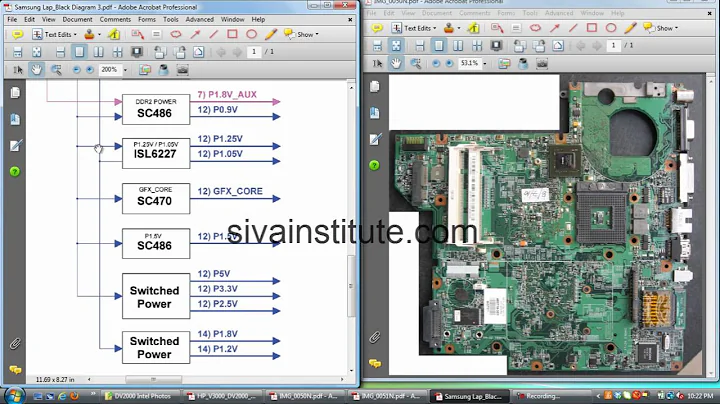Click Zoom In button in Samsung Lap window

click(x=90, y=70)
